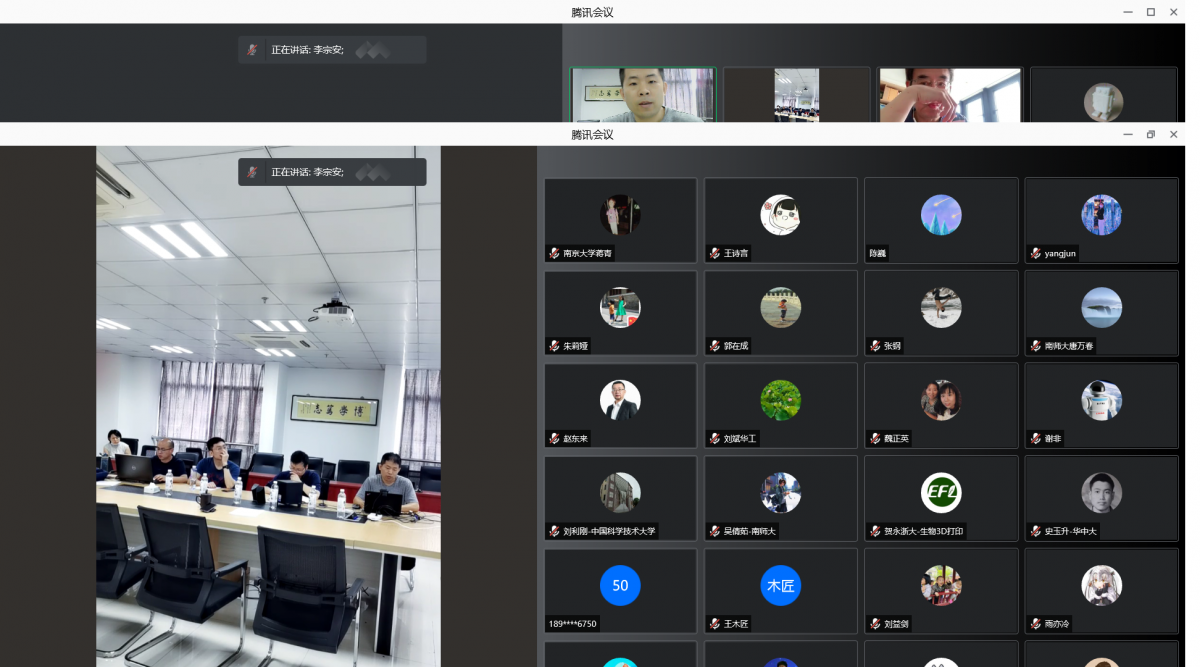Viewport: 1200px width, 667px height.
Task: Select the green-bordered speaker video thumbnail in the background window
Action: 643,95
